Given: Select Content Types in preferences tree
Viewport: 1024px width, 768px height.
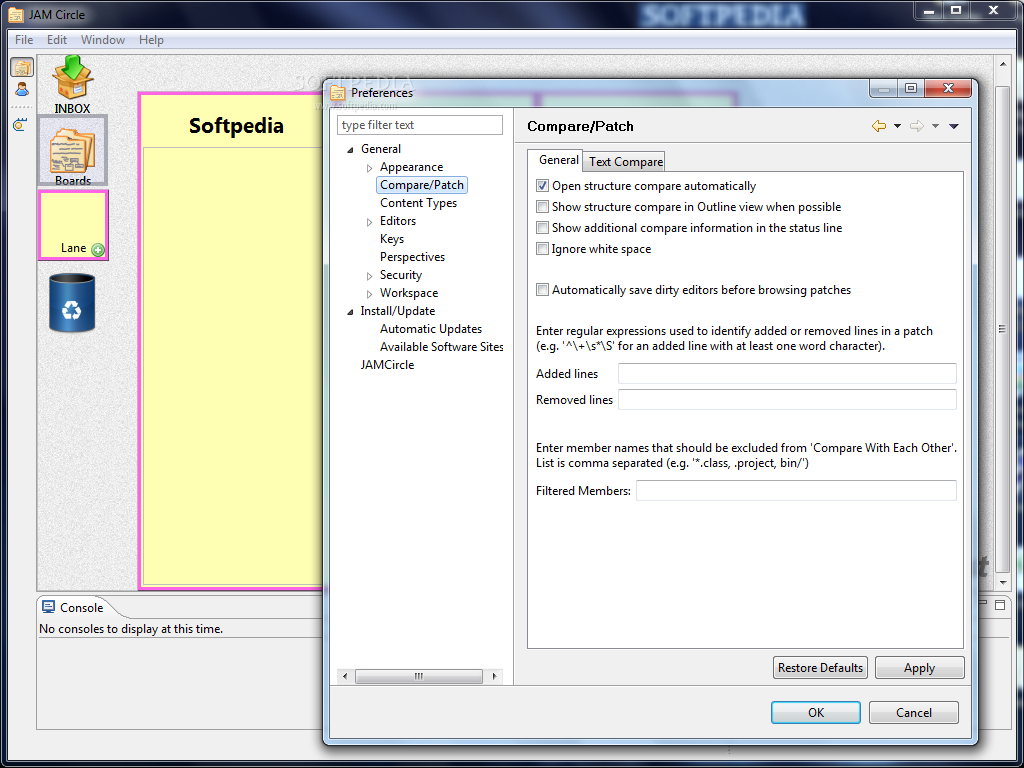Looking at the screenshot, I should point(418,203).
